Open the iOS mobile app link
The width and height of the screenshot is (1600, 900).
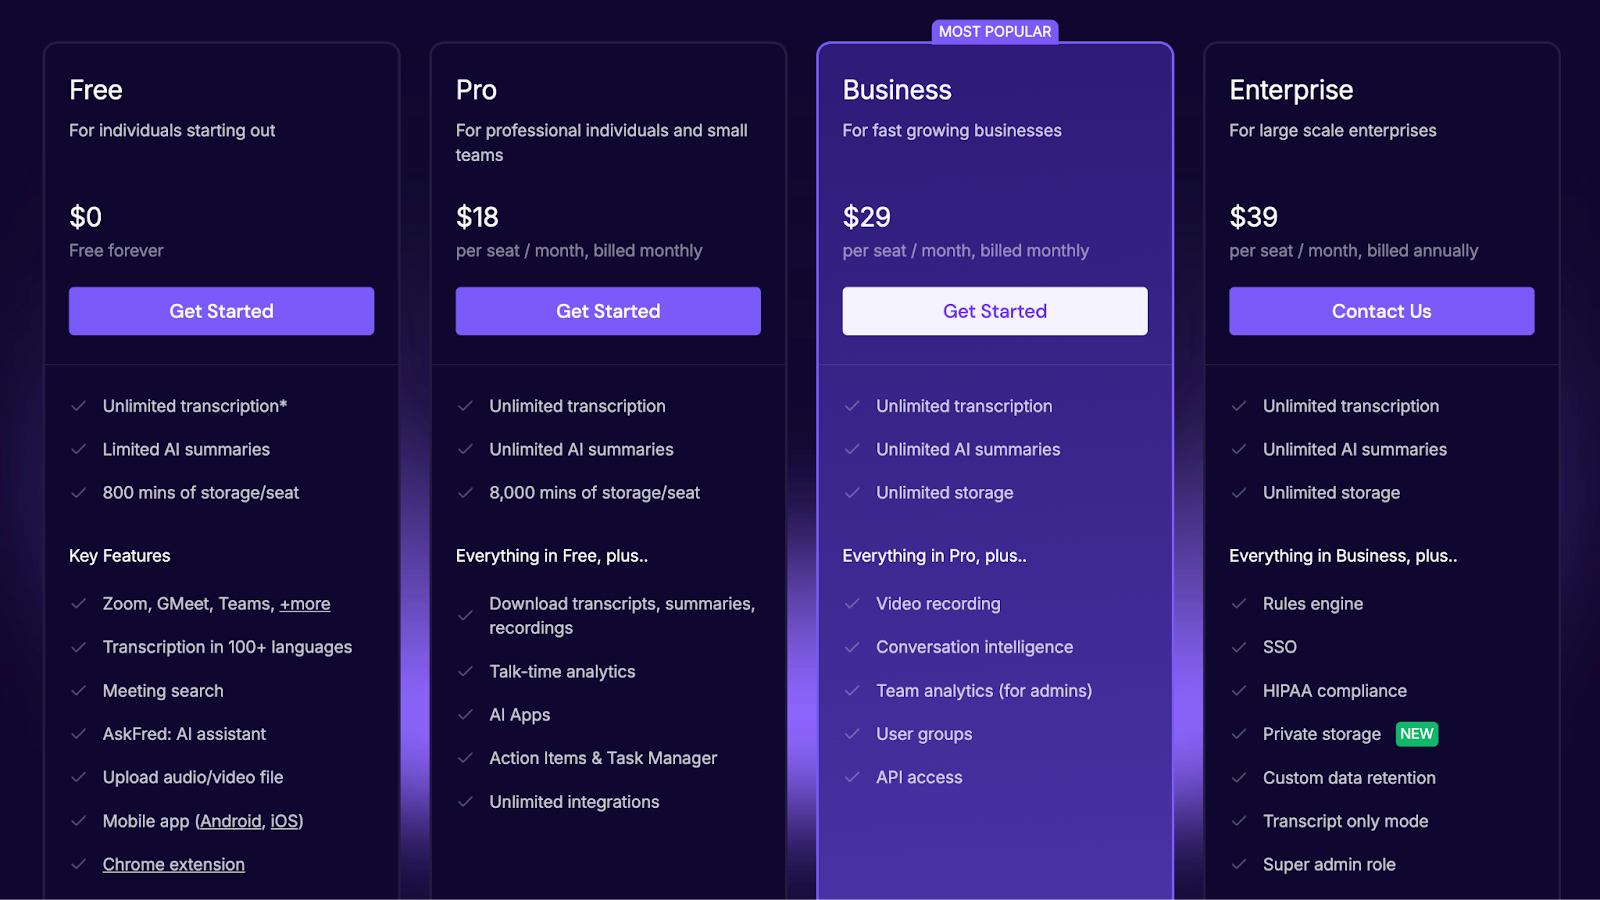click(x=284, y=821)
